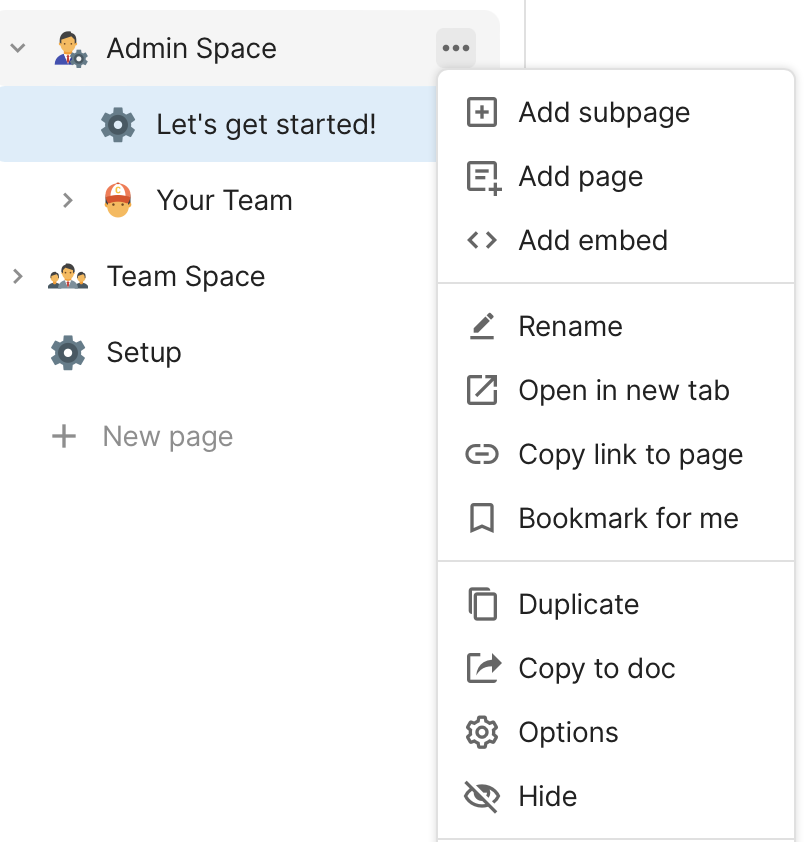Select the Duplicate menu entry

point(578,604)
